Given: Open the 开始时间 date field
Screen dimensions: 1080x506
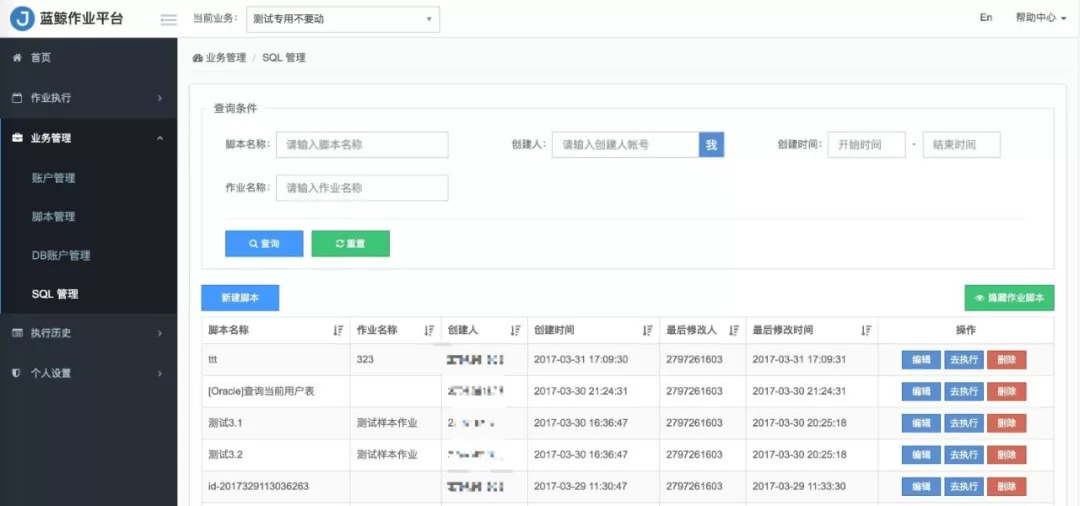Looking at the screenshot, I should [866, 145].
